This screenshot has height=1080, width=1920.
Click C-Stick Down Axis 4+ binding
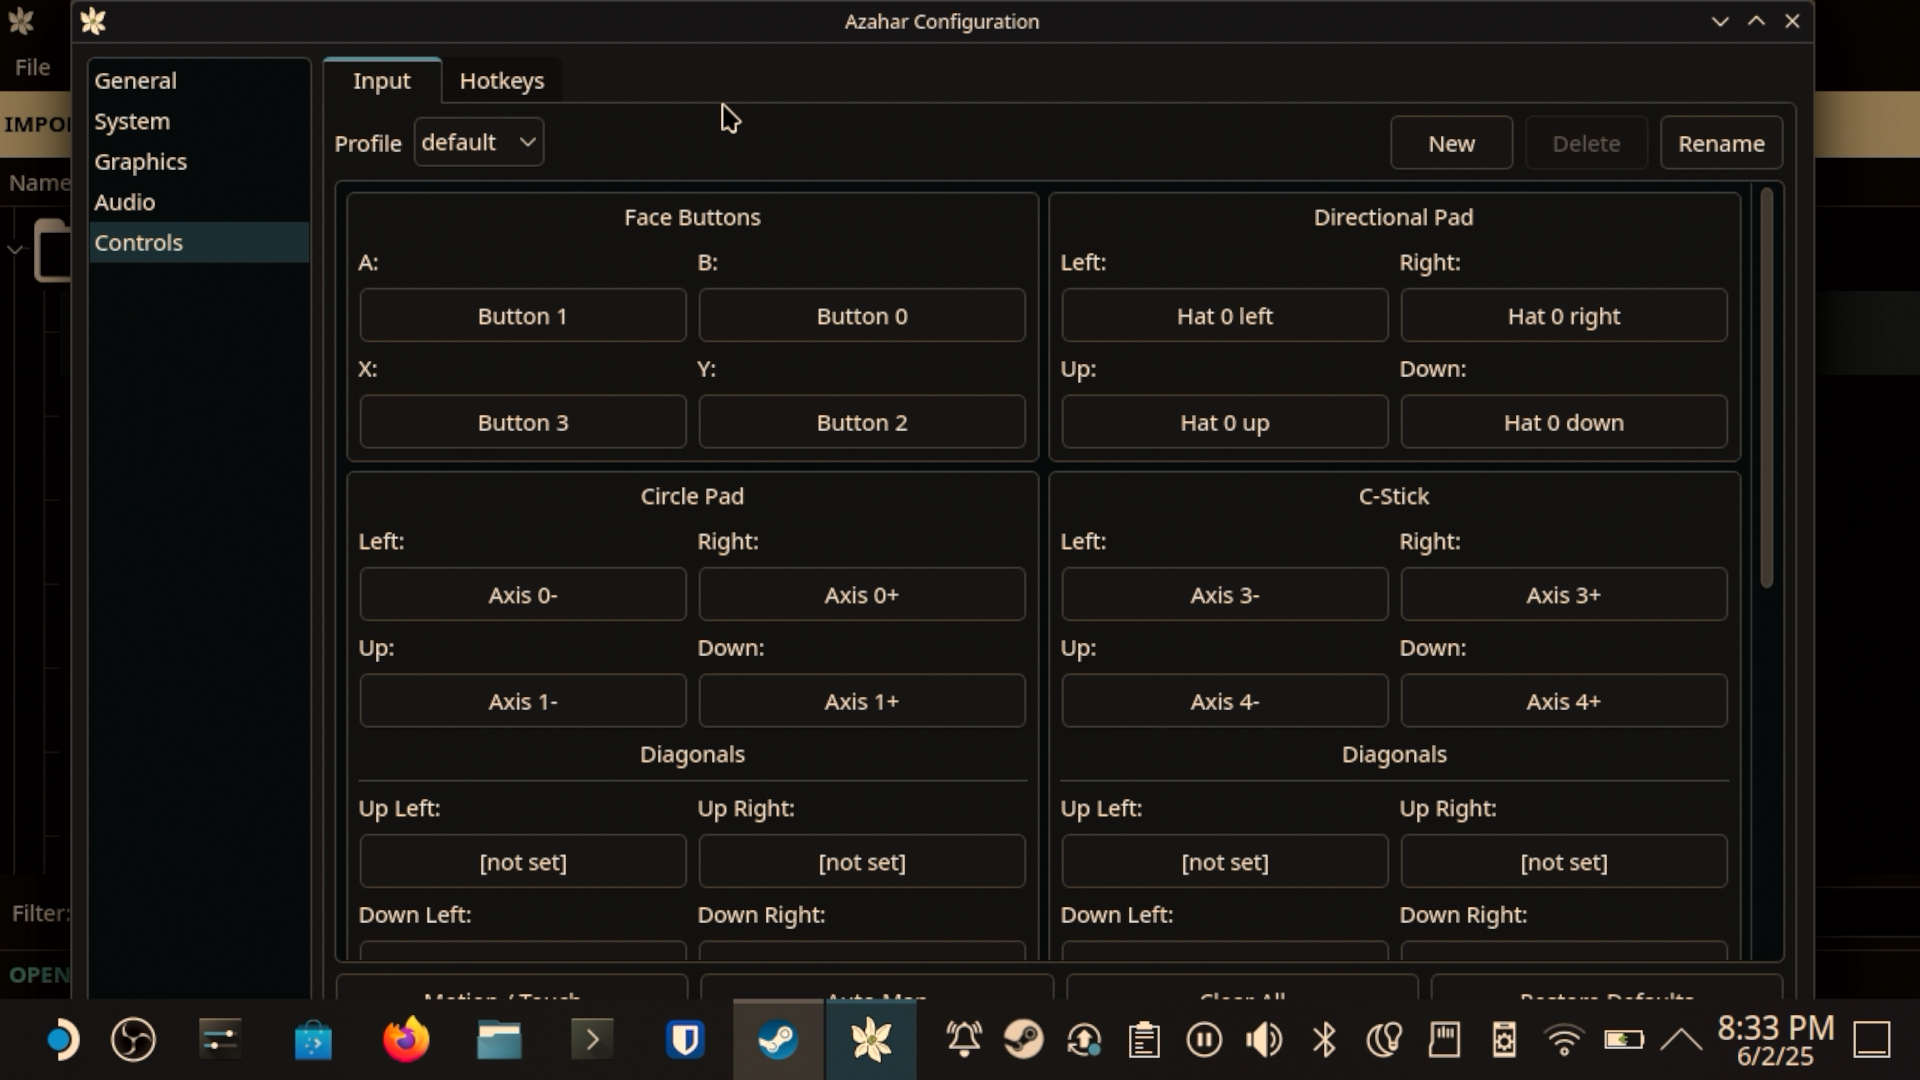tap(1564, 701)
